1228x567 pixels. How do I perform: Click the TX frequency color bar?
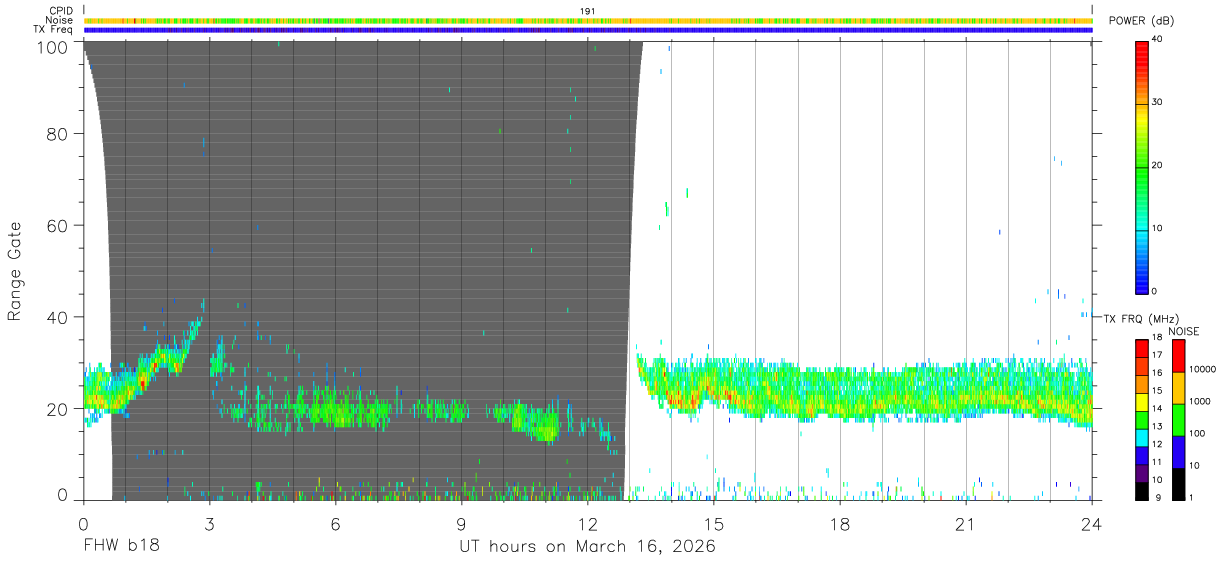coord(1141,419)
